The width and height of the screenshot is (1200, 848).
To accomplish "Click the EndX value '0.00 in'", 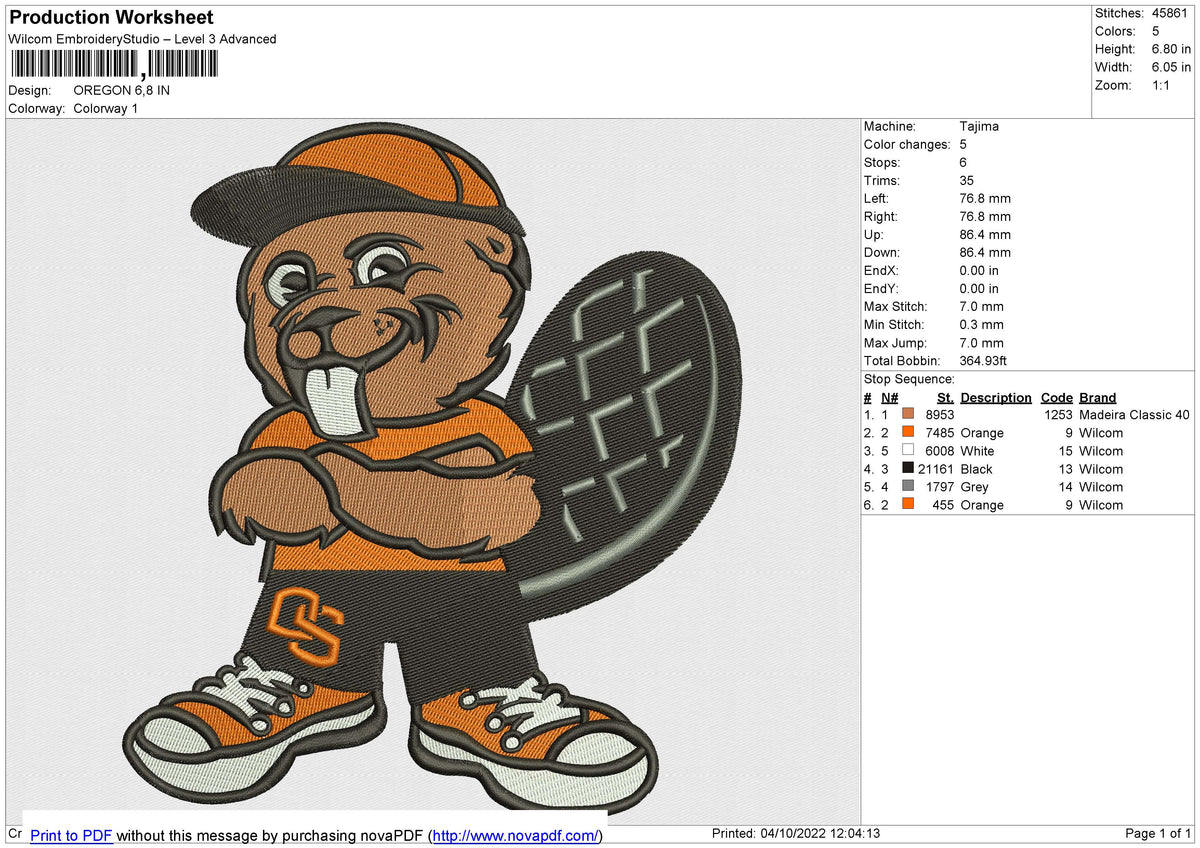I will (x=979, y=270).
